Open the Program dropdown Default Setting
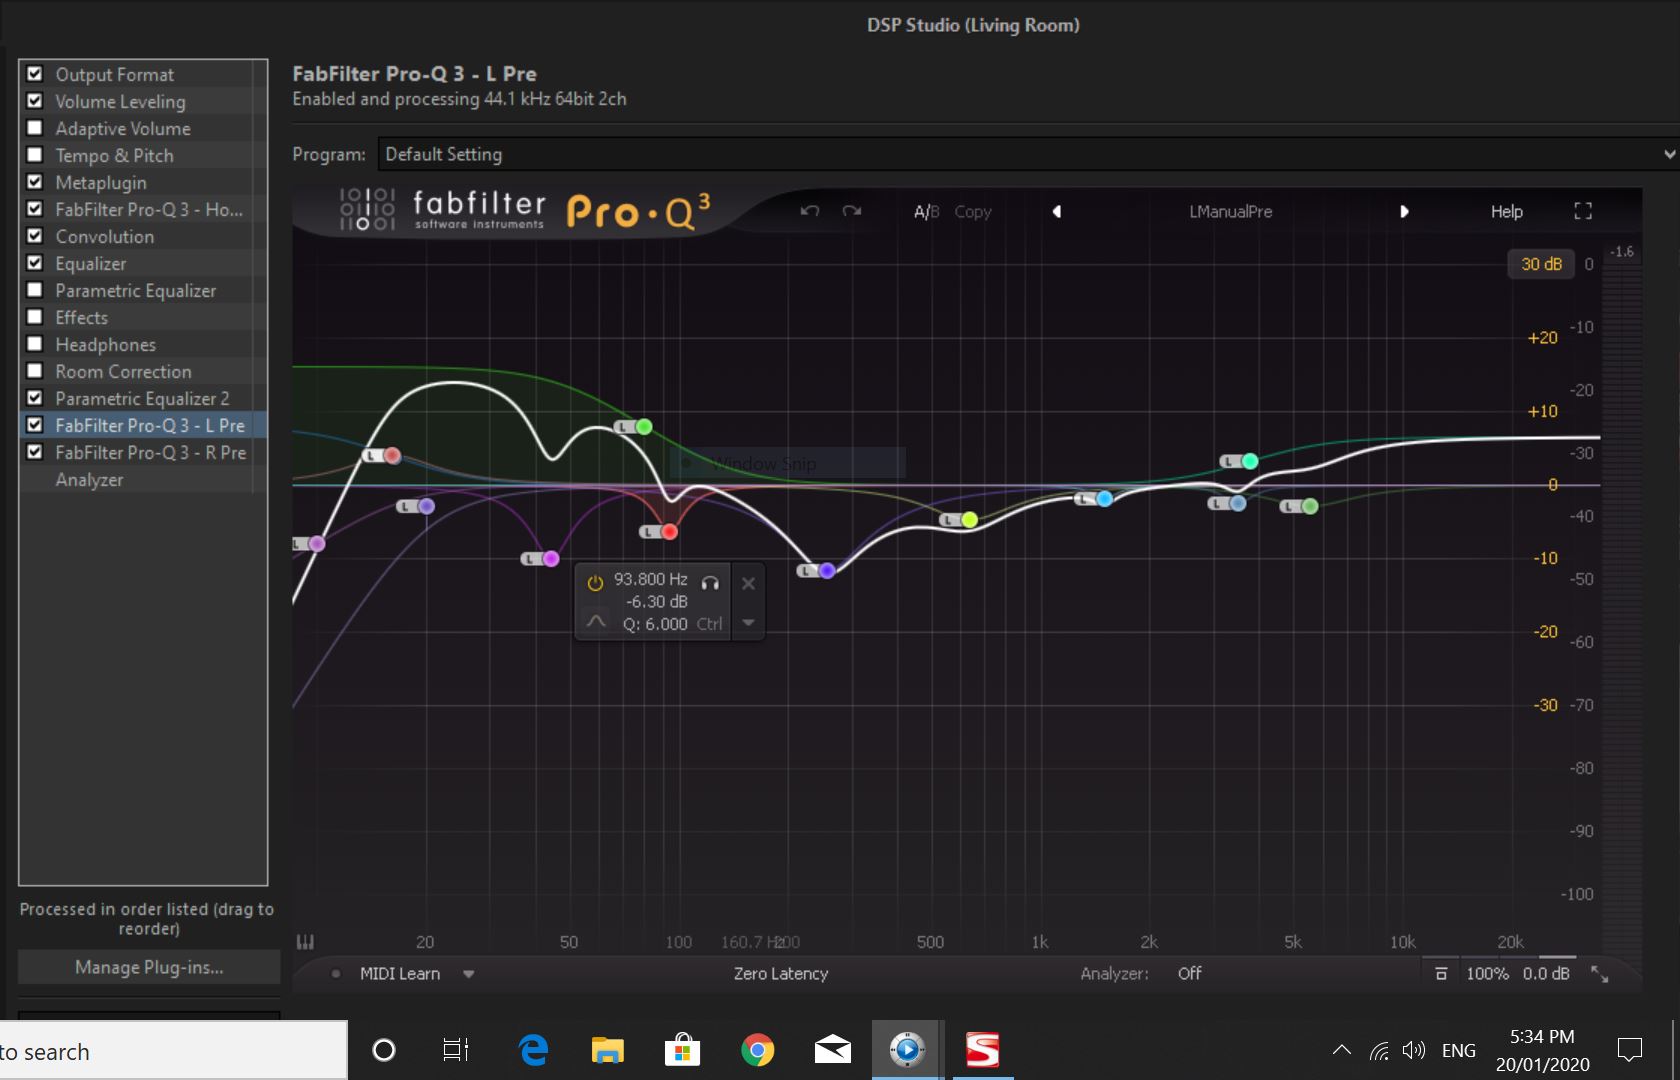 (x=1028, y=154)
